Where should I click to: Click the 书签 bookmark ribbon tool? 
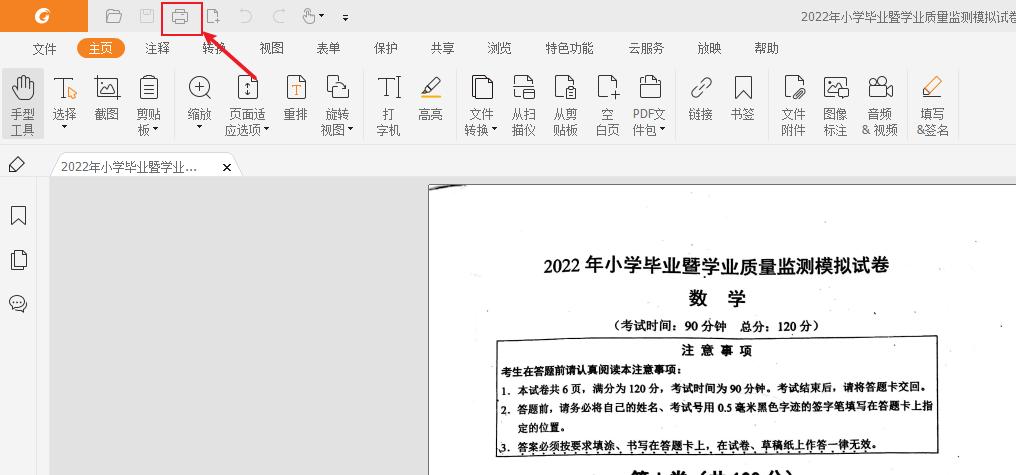click(x=743, y=98)
